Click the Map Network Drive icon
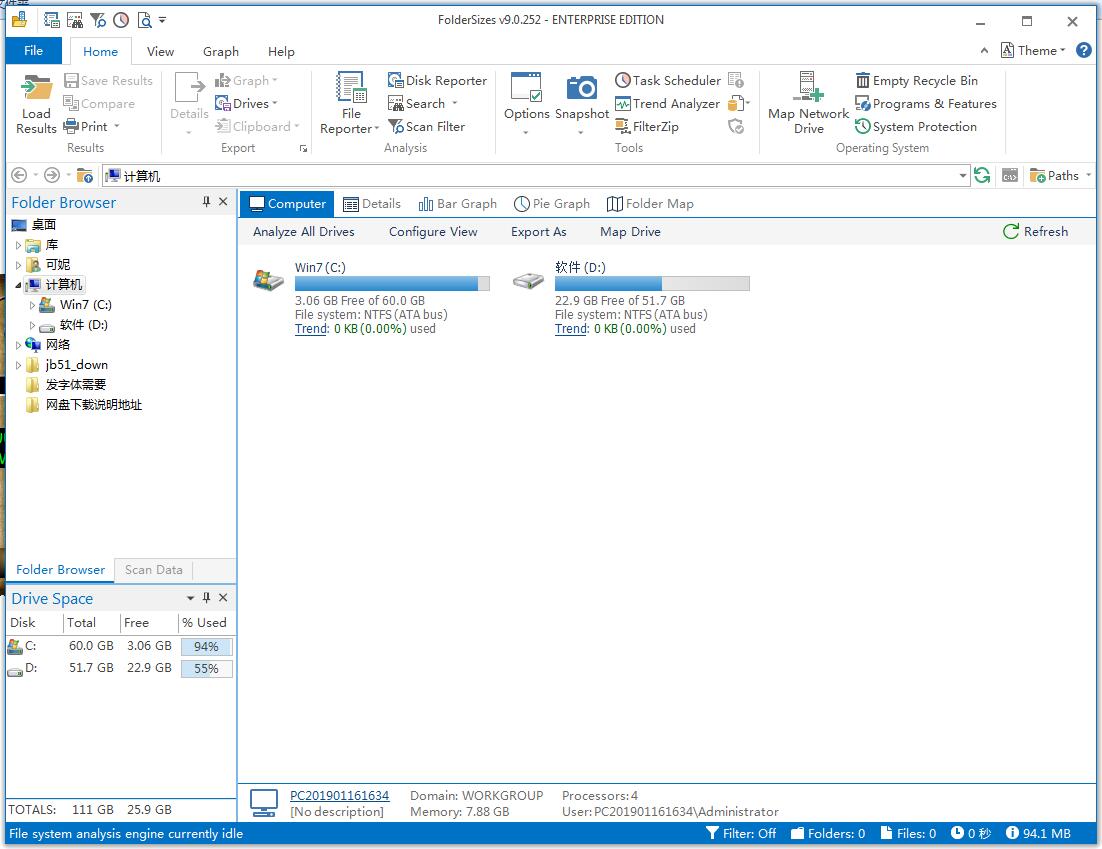Image resolution: width=1102 pixels, height=849 pixels. 808,88
